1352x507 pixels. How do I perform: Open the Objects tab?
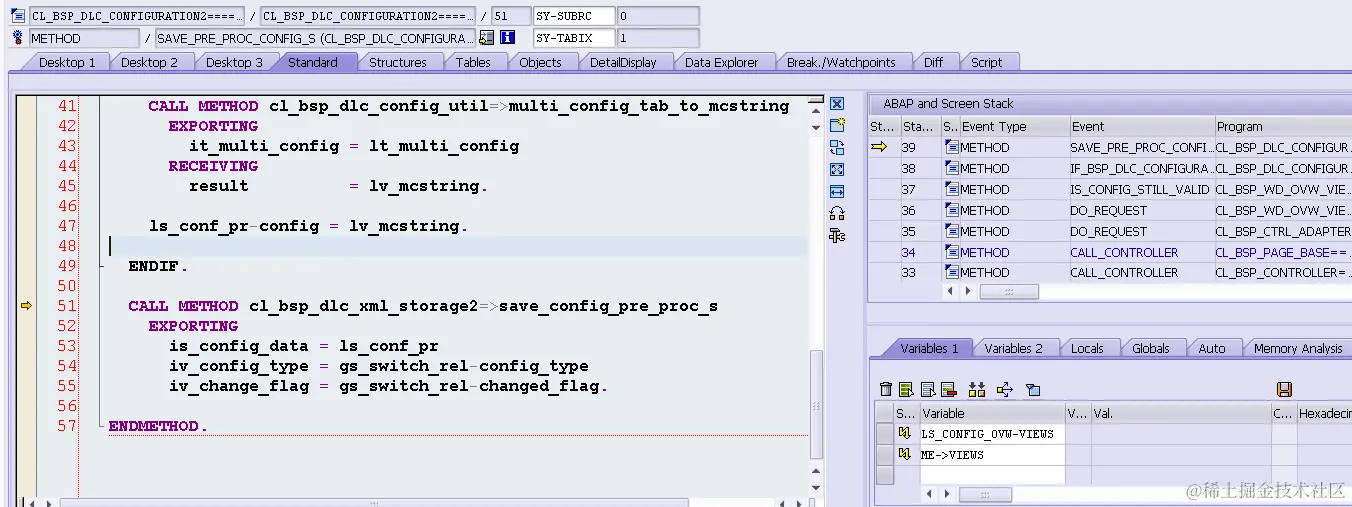click(x=540, y=62)
